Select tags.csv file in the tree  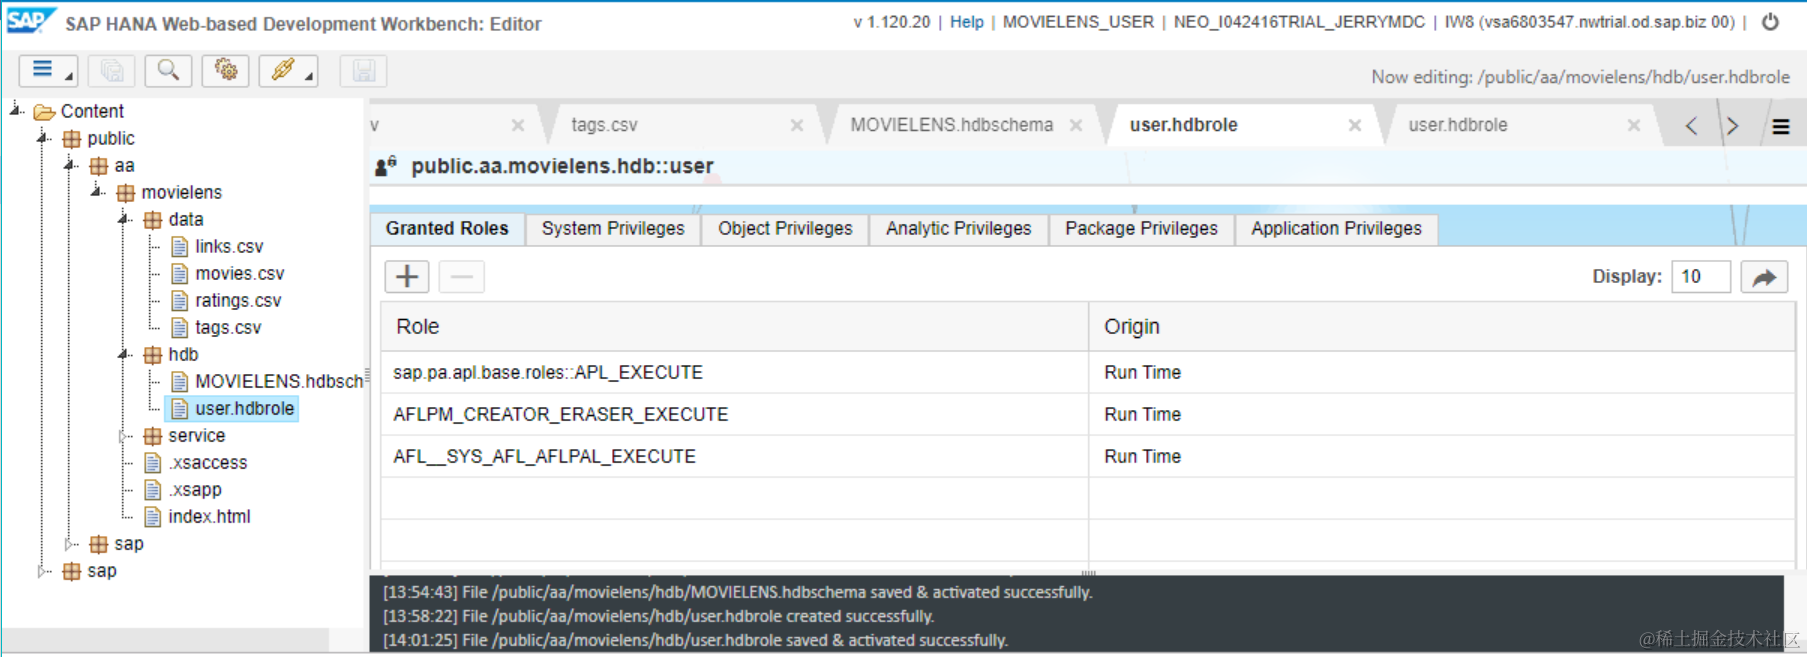point(228,328)
